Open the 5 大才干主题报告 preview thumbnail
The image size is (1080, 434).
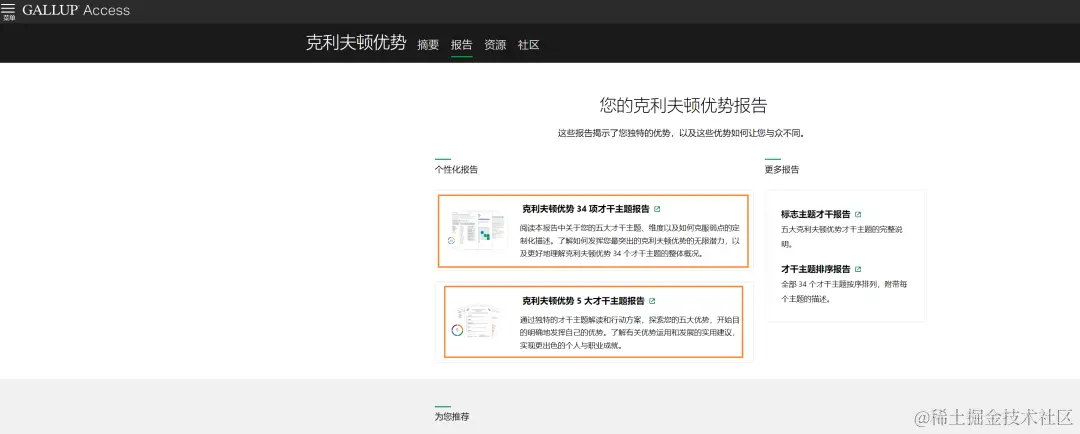pos(477,321)
